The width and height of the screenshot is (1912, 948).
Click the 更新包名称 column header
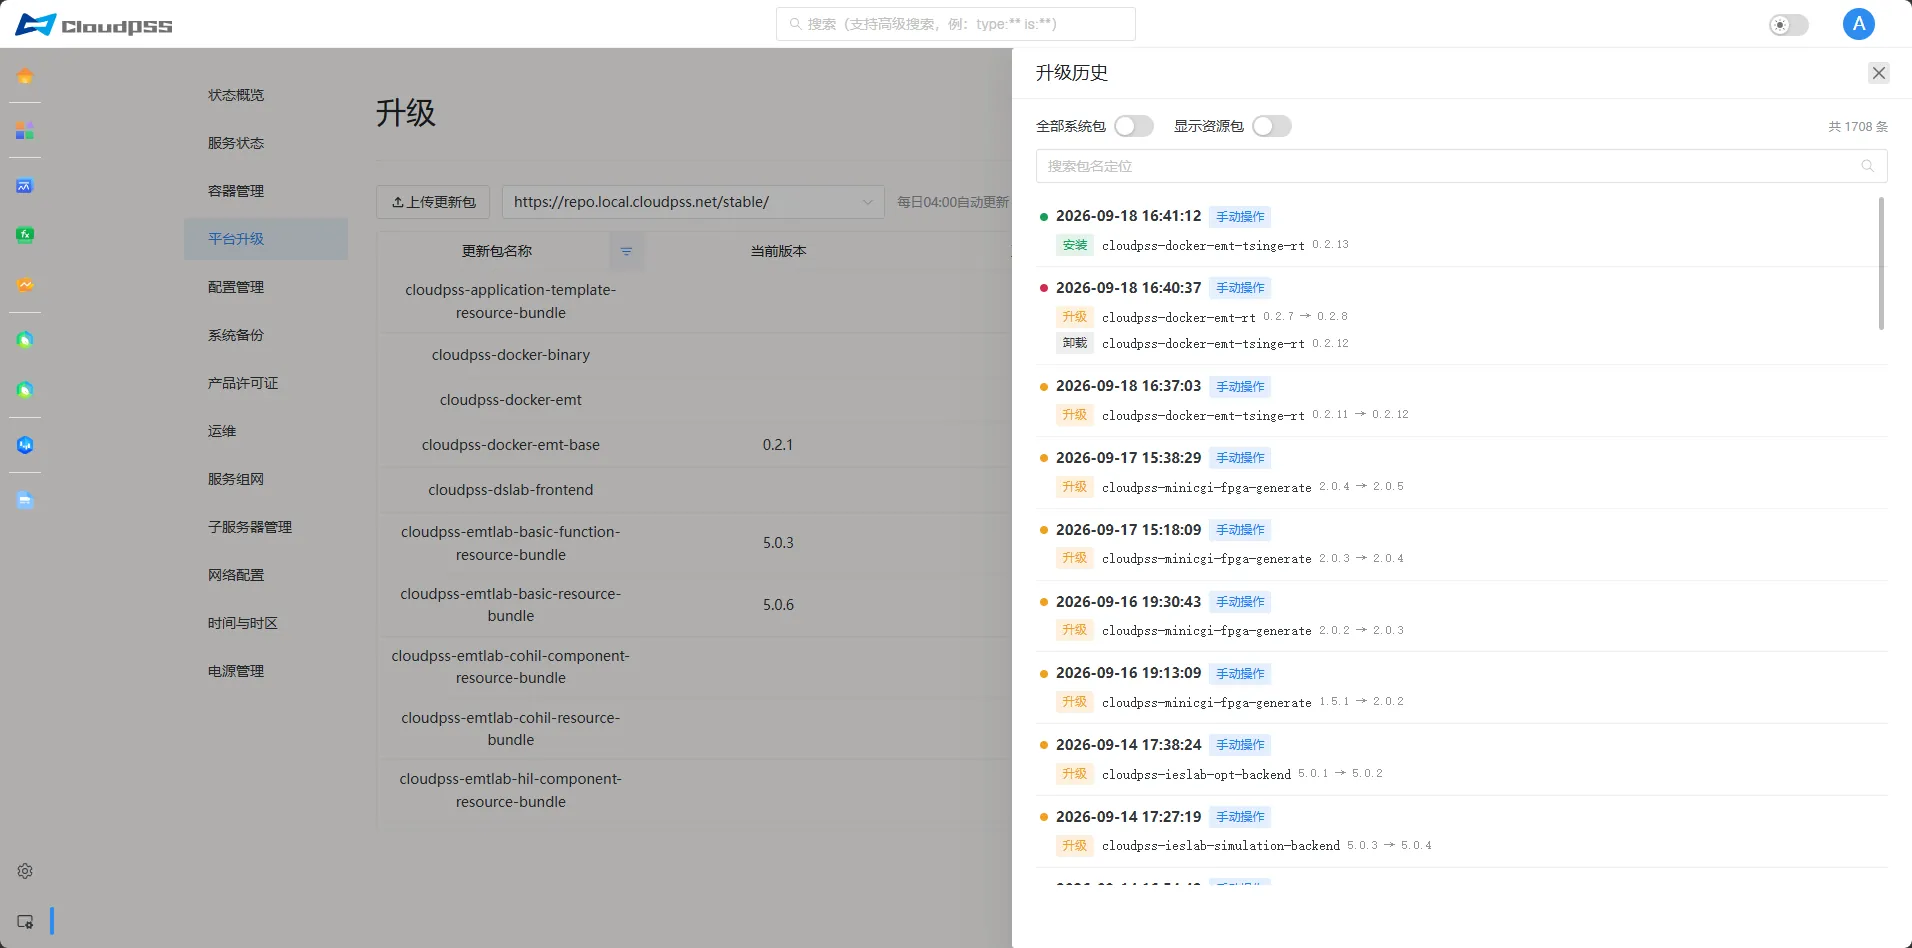tap(497, 251)
